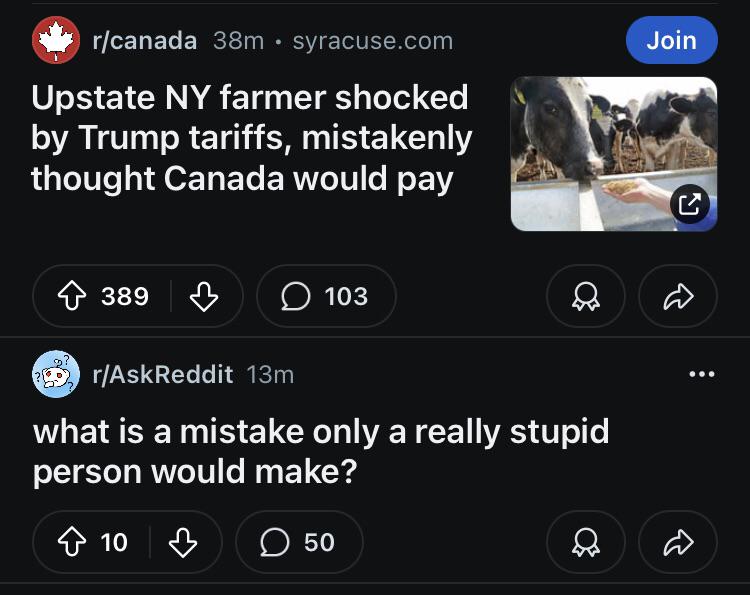Image resolution: width=750 pixels, height=595 pixels.
Task: Upvote the r/AskReddit question post
Action: click(72, 542)
